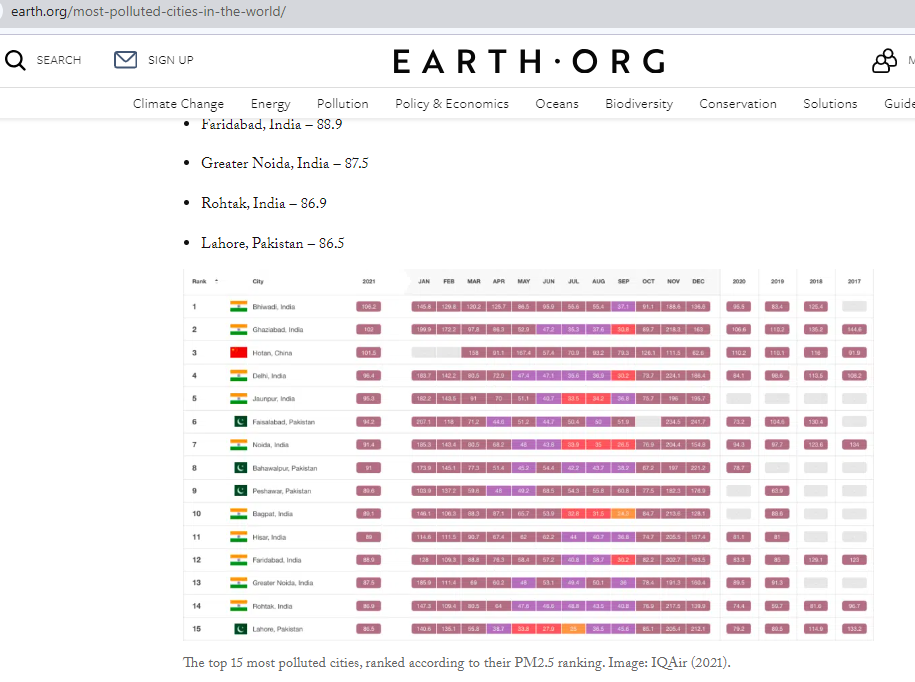Image resolution: width=915 pixels, height=682 pixels.
Task: Click 'Peshawar, Pakistan' in table
Action: point(281,491)
